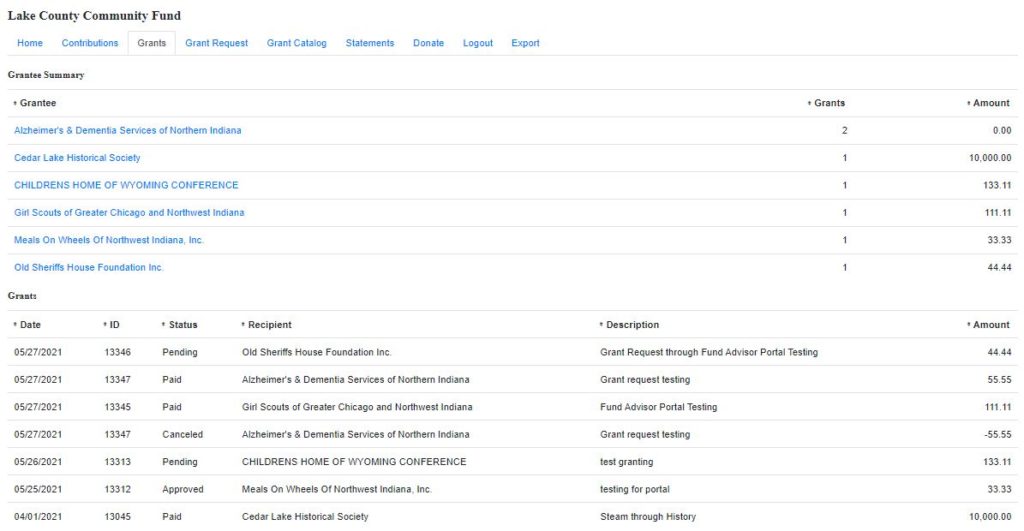Sort grants table by Amount header

pos(991,325)
